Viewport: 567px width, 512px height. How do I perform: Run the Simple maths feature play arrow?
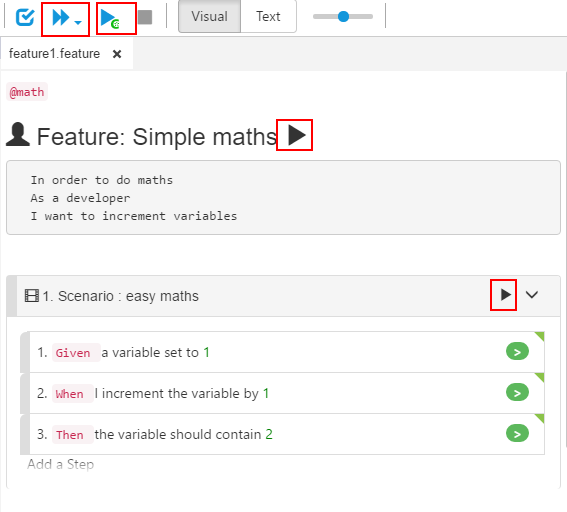tap(297, 135)
